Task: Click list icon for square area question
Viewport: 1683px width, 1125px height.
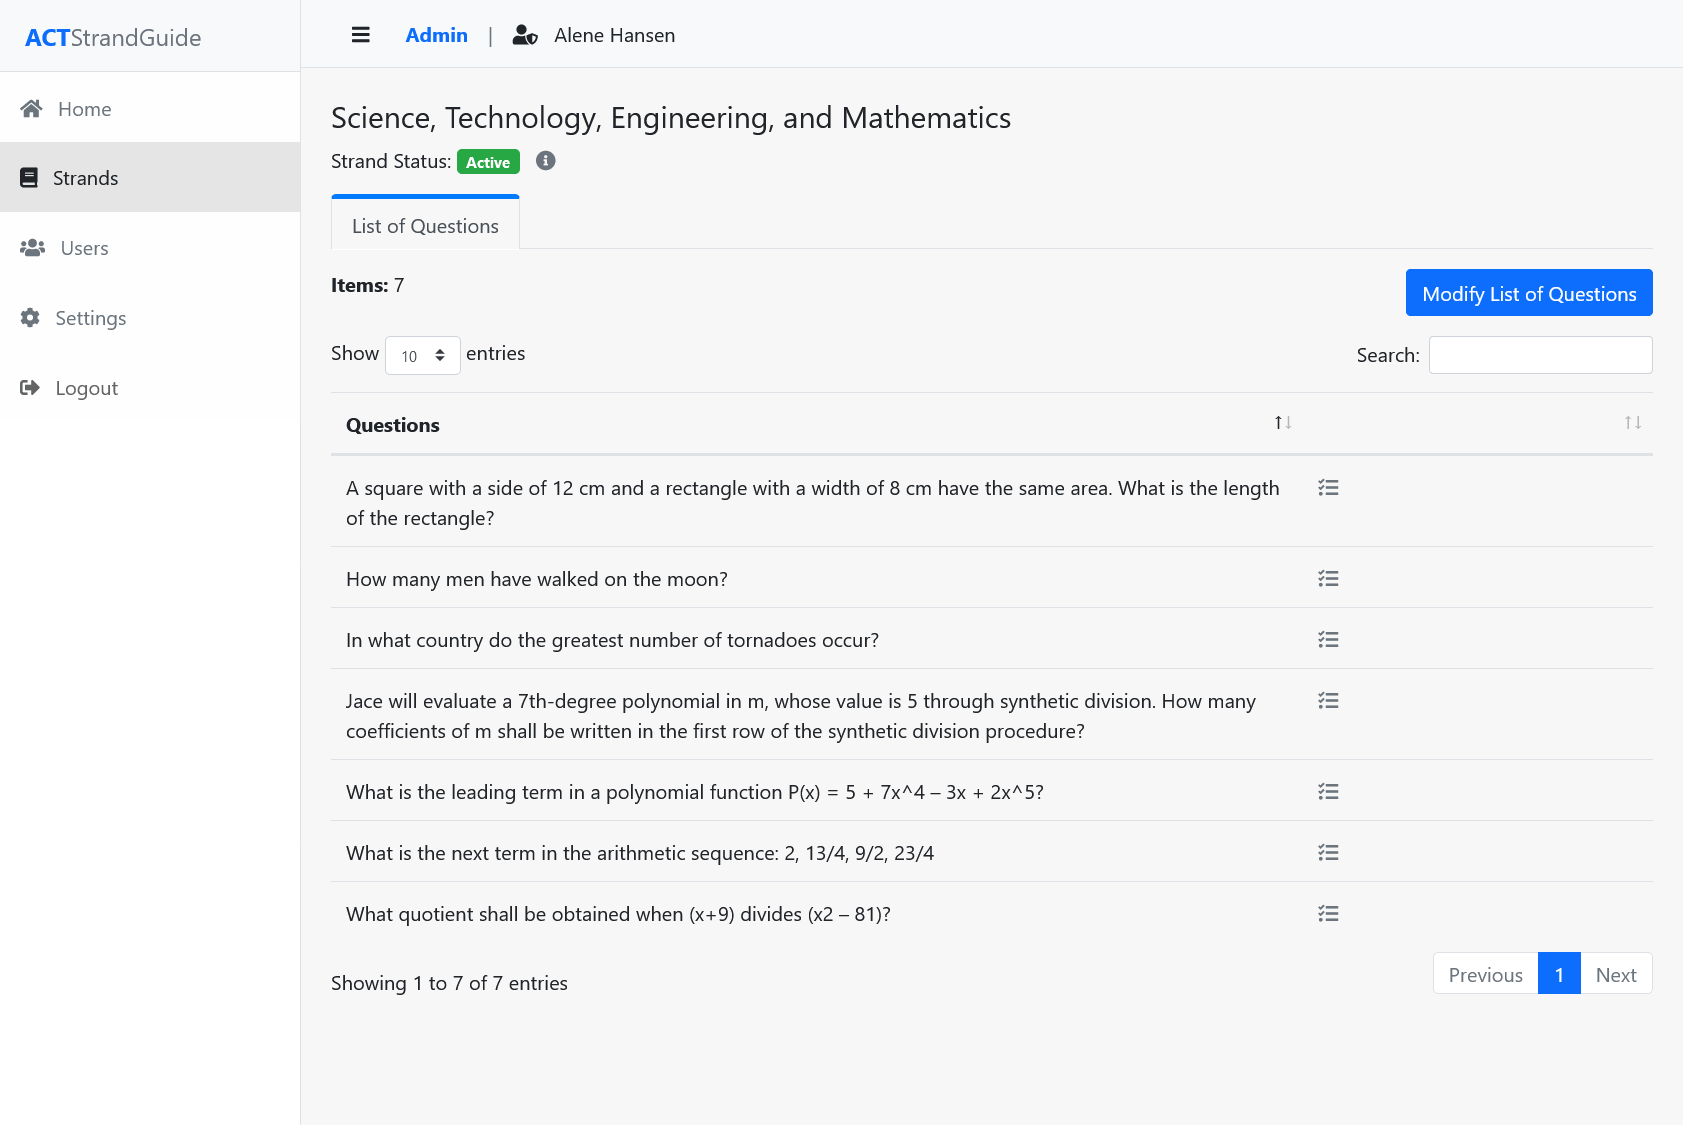Action: [x=1328, y=488]
